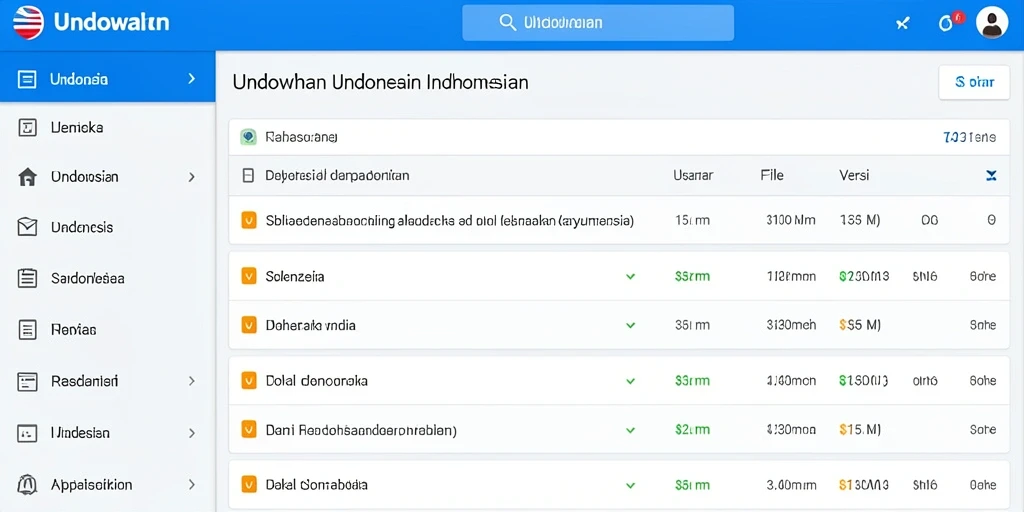The height and width of the screenshot is (512, 1024).
Task: Sort by the File column header
Action: (772, 175)
